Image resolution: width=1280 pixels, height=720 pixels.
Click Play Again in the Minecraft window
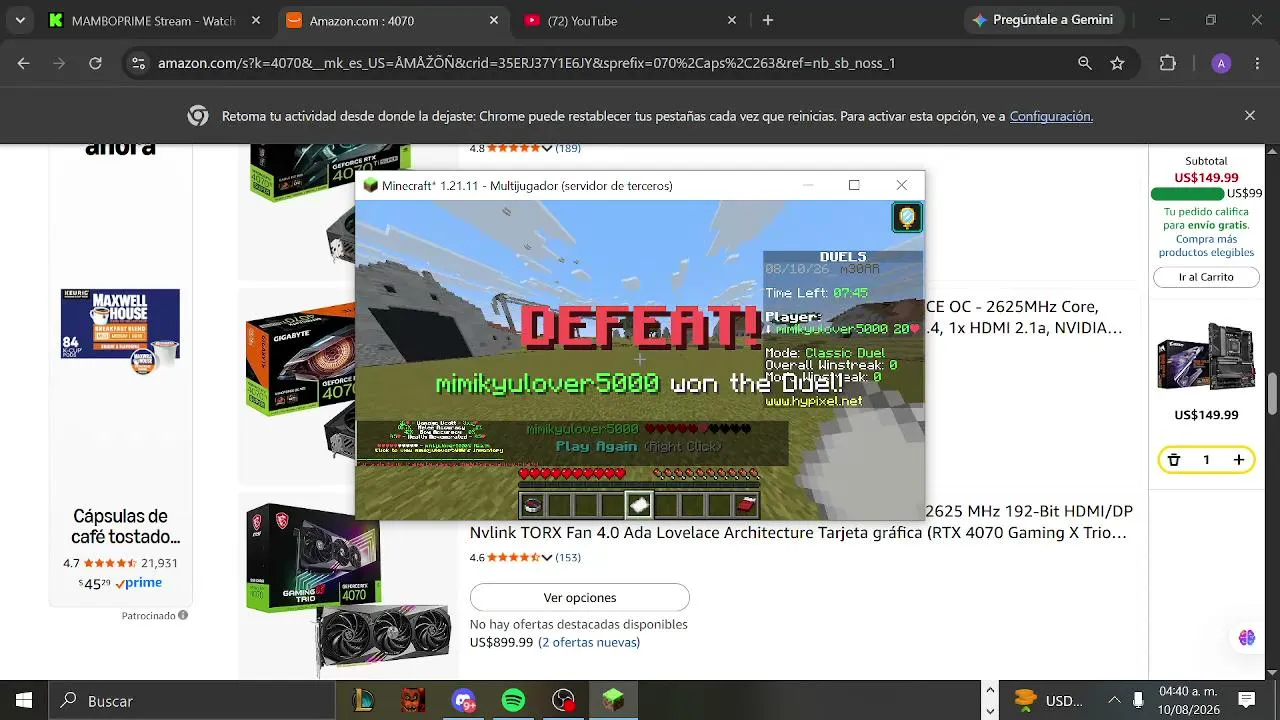tap(596, 446)
